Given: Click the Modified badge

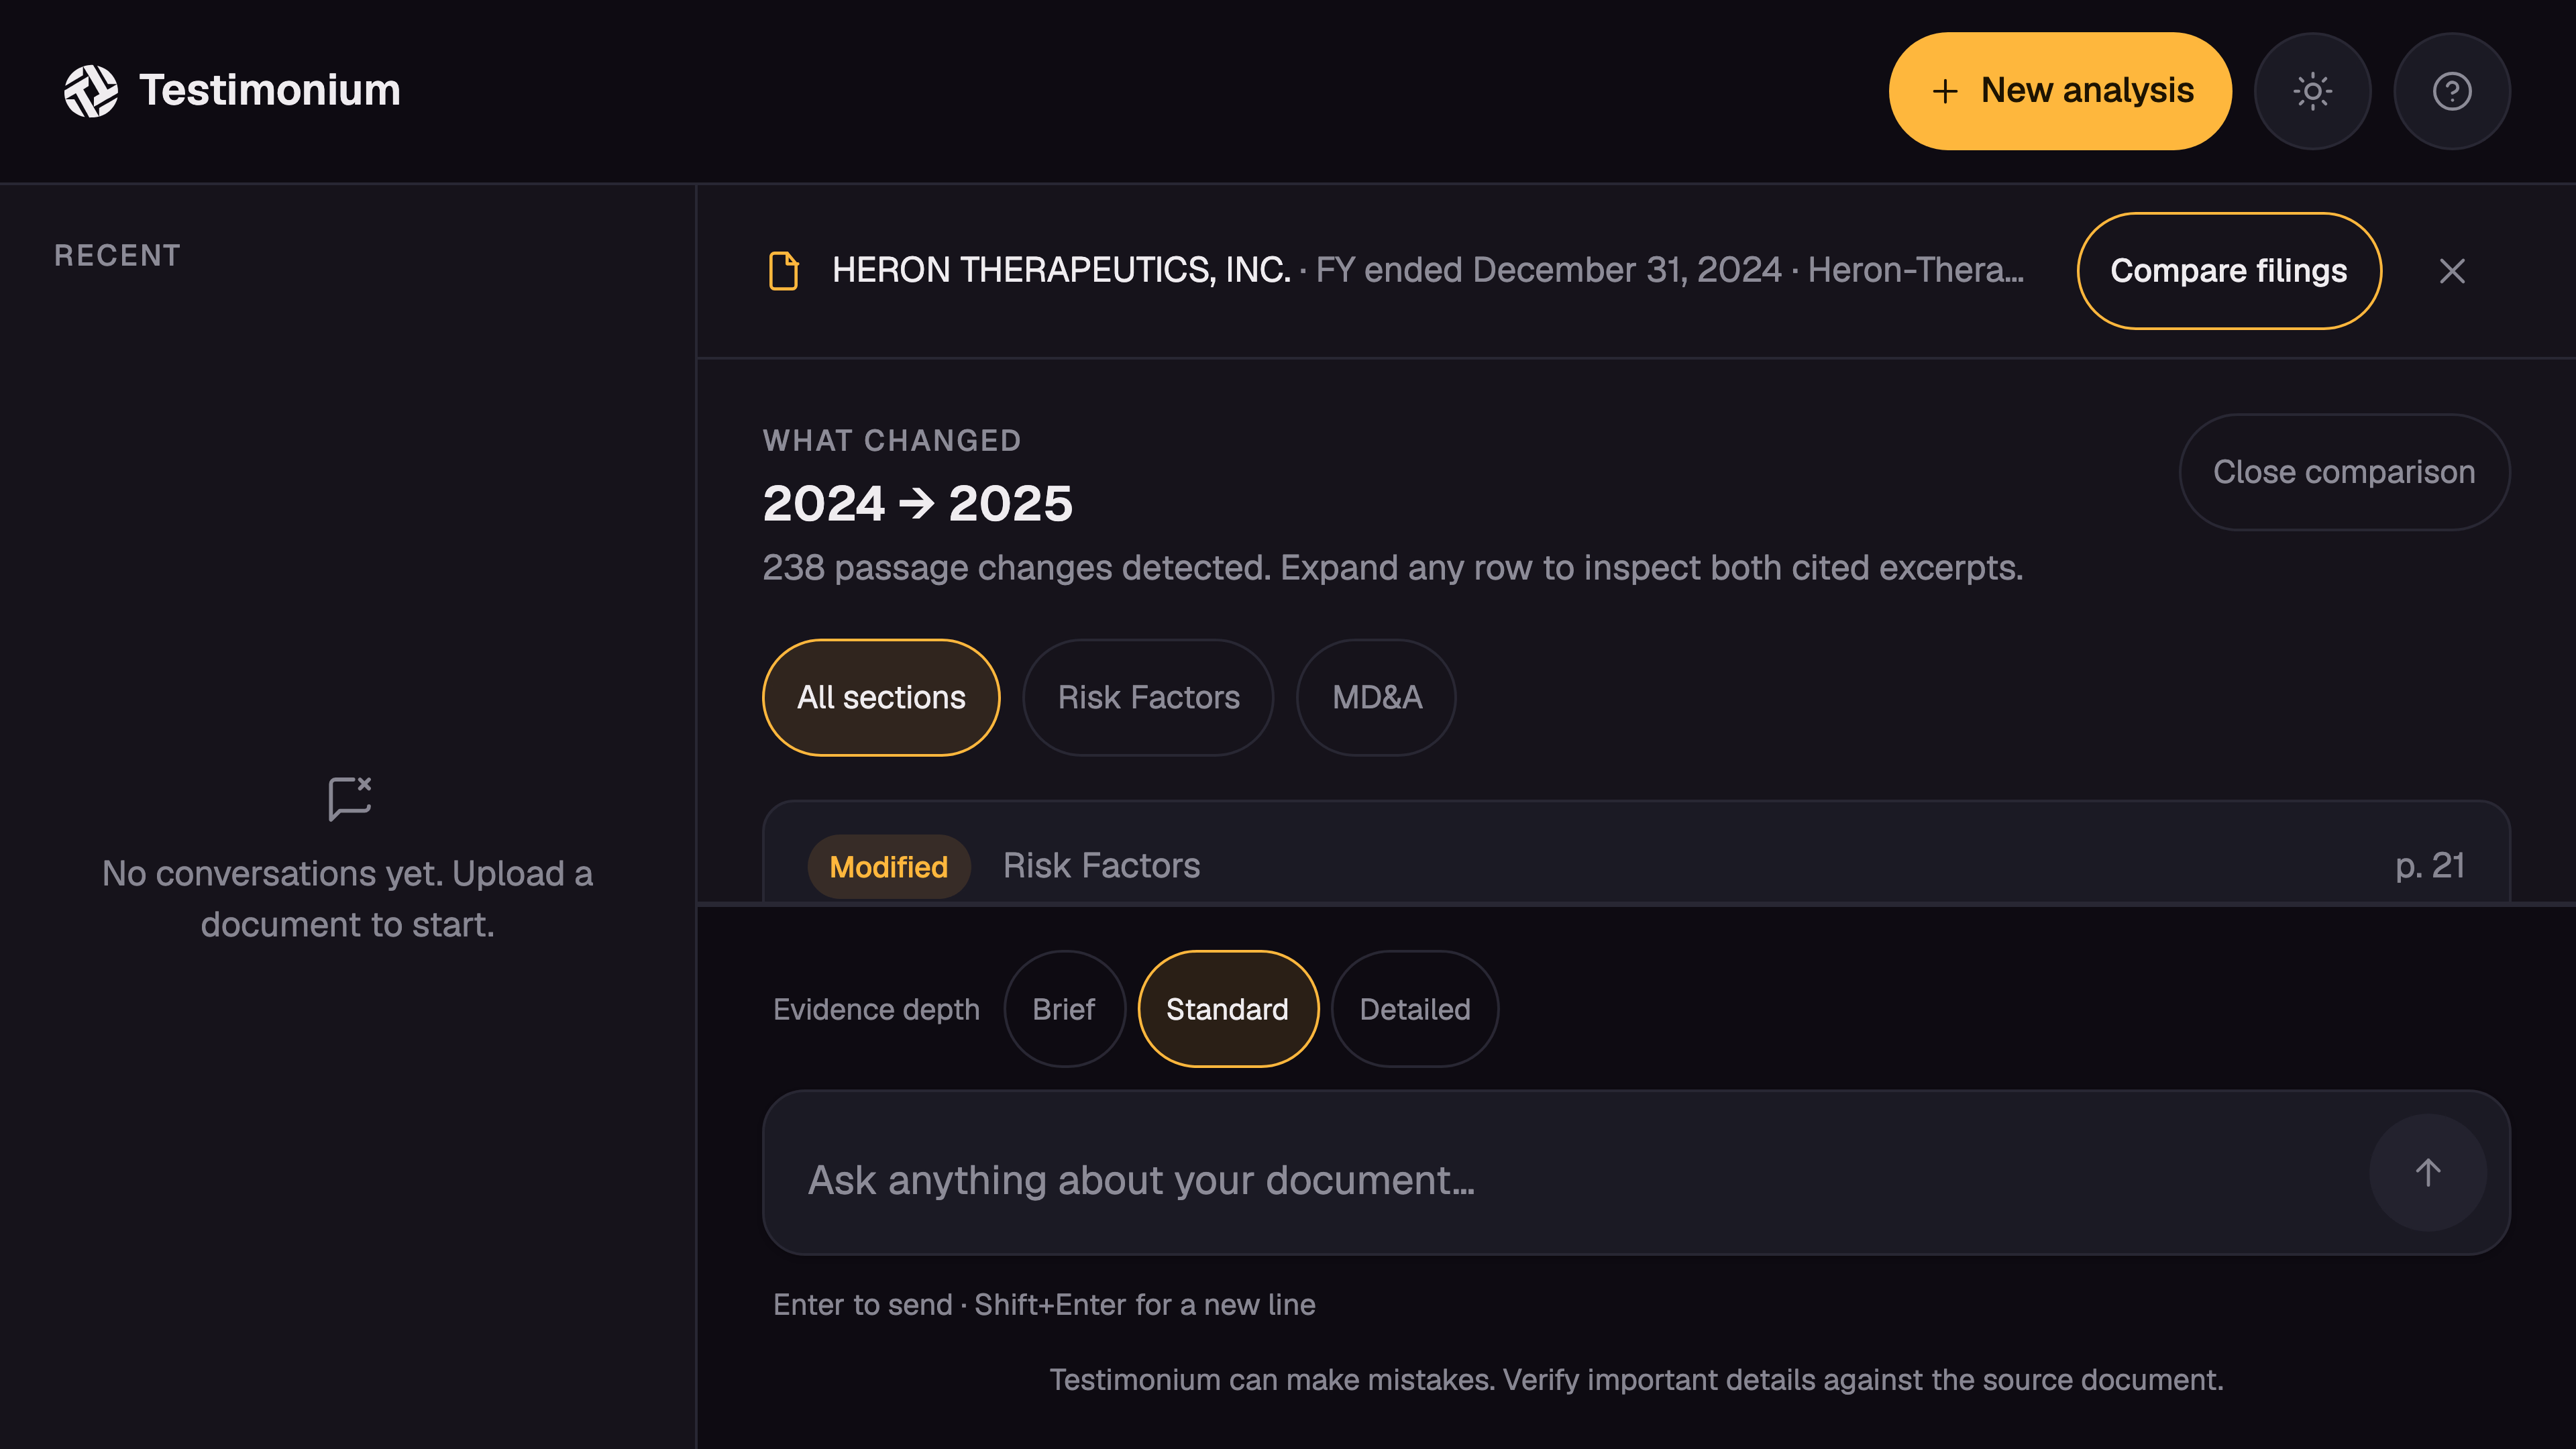Looking at the screenshot, I should tap(888, 866).
